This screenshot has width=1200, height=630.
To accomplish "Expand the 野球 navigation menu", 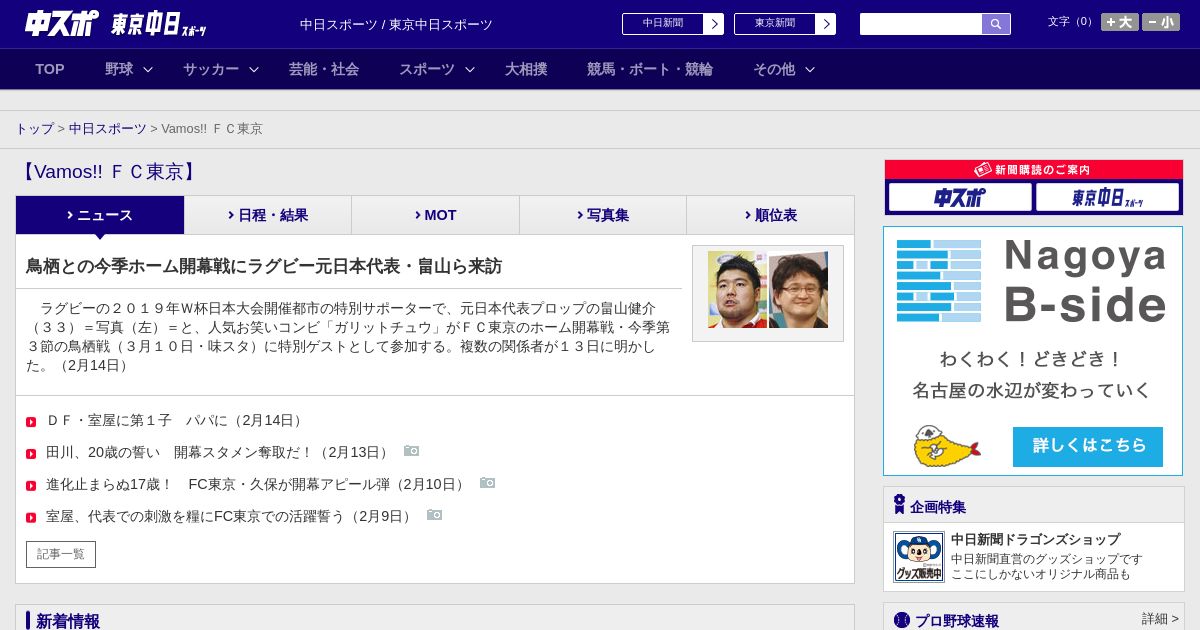I will click(129, 69).
